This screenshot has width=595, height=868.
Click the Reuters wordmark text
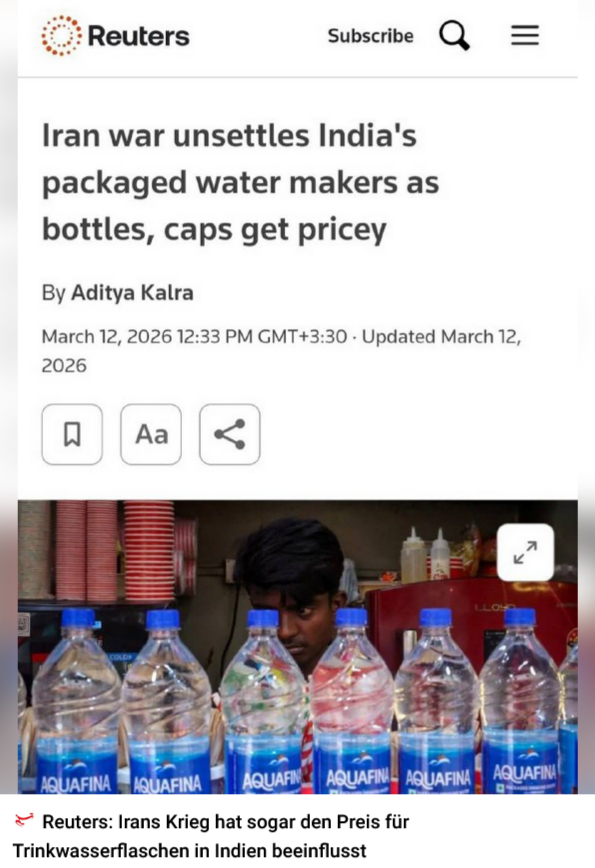(138, 37)
